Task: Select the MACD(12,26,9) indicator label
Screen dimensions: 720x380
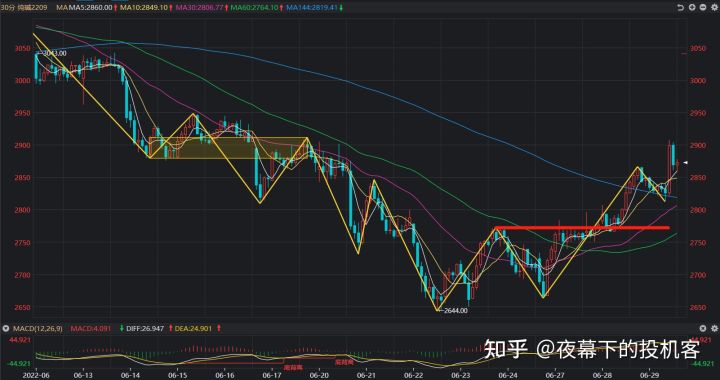Action: coord(38,329)
